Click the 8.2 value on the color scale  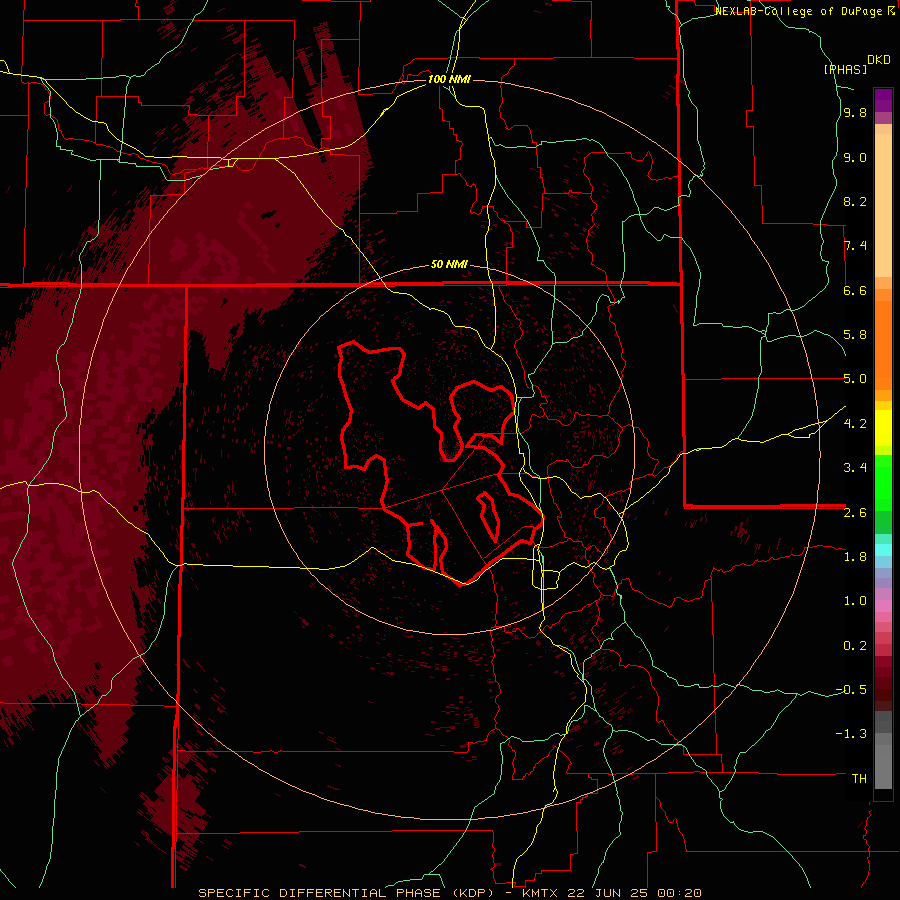[855, 202]
